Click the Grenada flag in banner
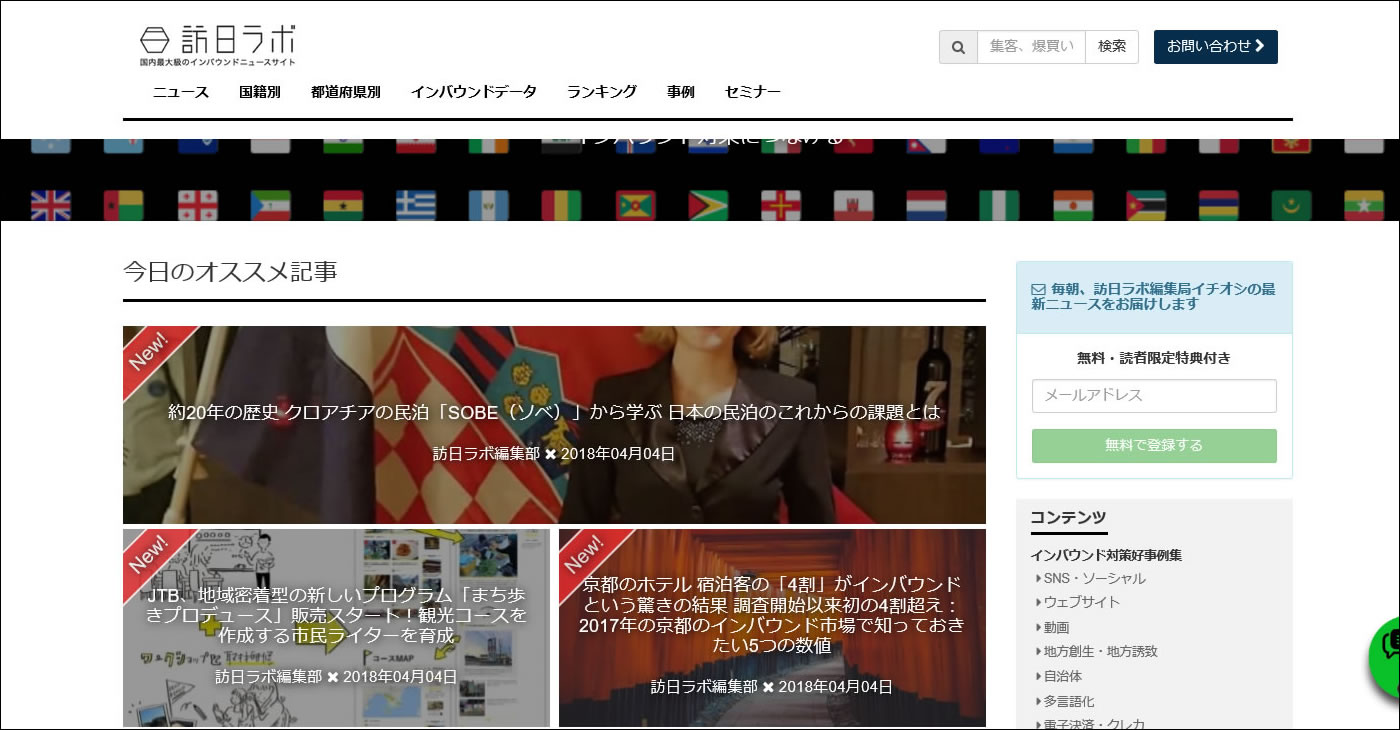Viewport: 1400px width, 730px height. pos(634,205)
